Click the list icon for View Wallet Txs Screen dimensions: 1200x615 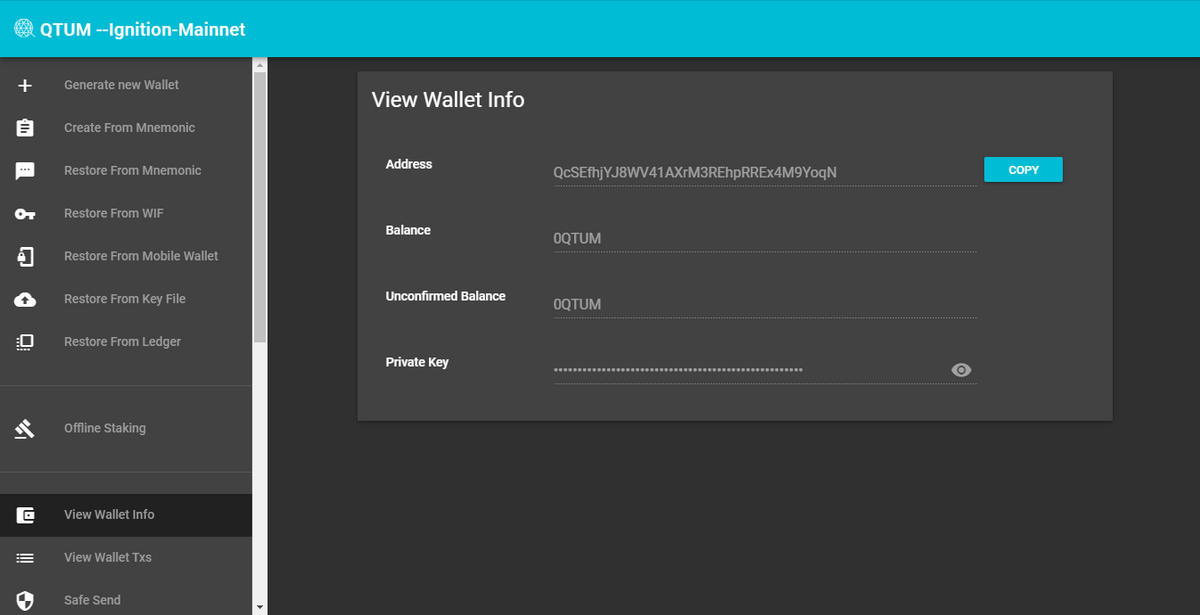pos(25,558)
